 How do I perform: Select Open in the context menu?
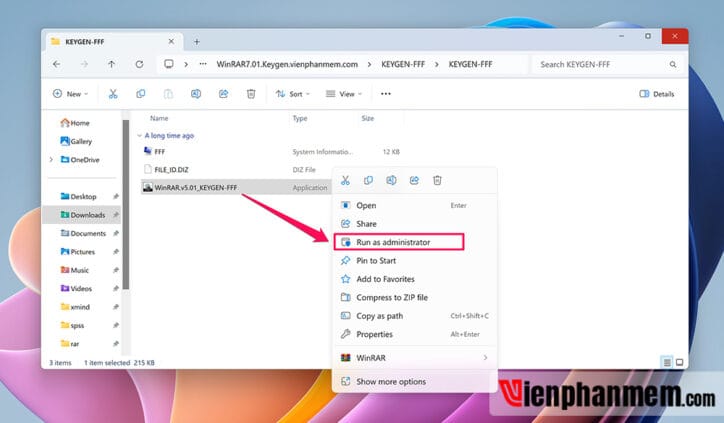coord(414,205)
